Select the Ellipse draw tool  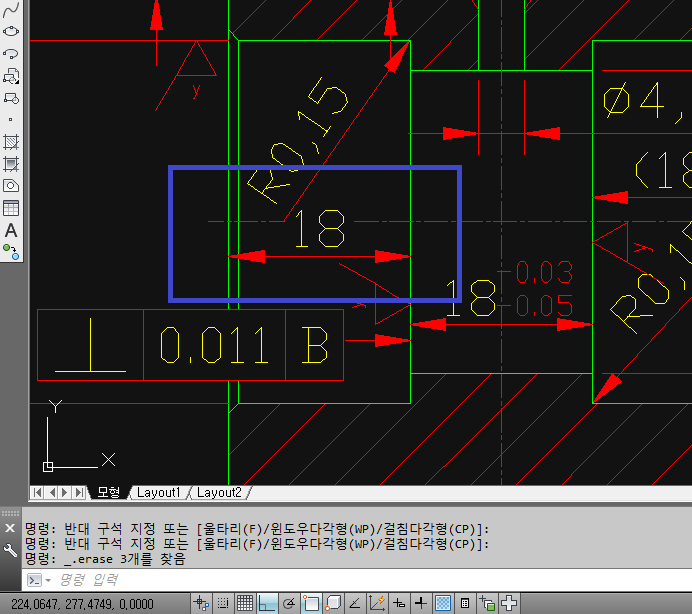(x=11, y=31)
